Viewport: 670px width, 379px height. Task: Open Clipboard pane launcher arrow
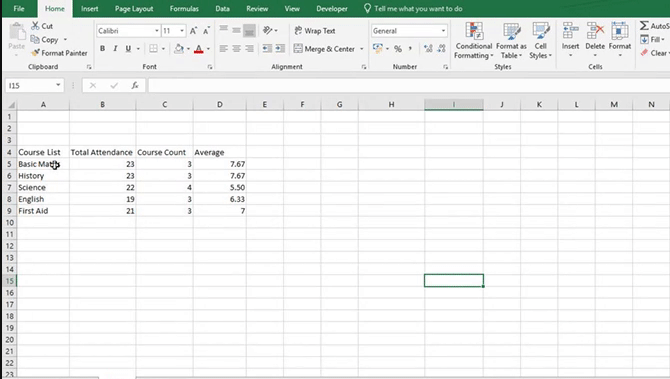click(x=89, y=67)
